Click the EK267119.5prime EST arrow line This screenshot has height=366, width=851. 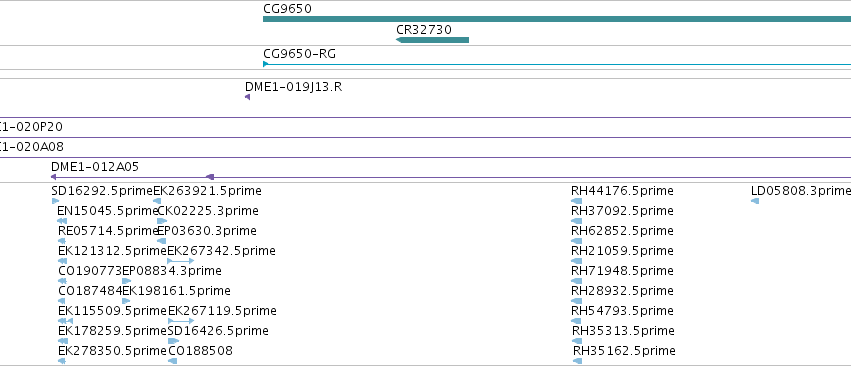click(181, 321)
